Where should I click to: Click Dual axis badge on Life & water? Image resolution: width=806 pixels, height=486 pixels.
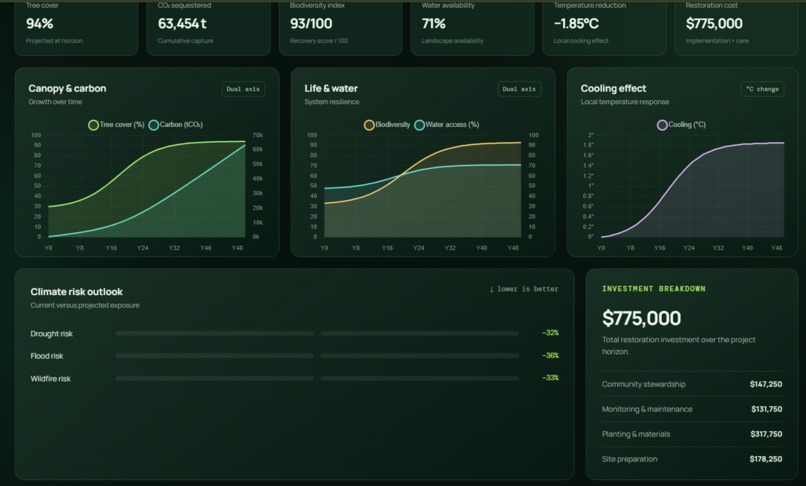[x=519, y=89]
